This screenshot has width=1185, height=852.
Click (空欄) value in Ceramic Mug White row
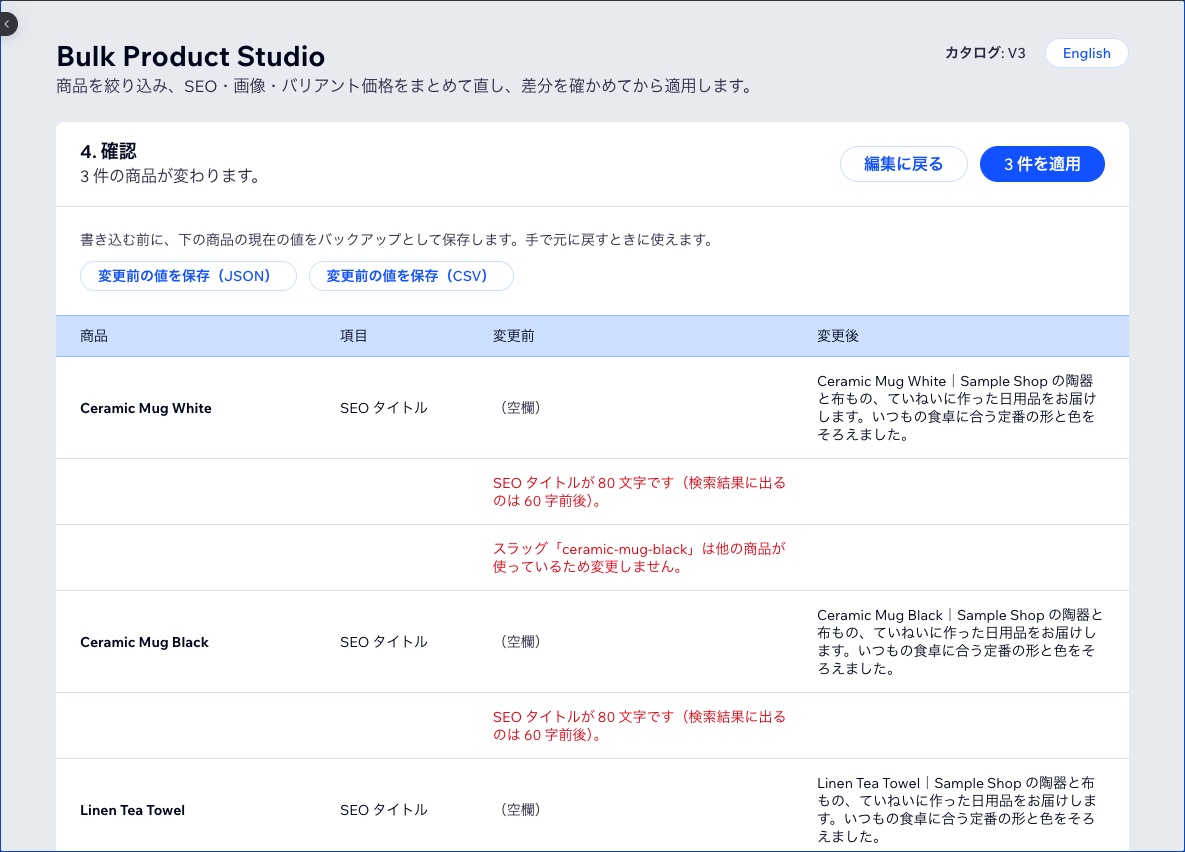click(x=520, y=408)
